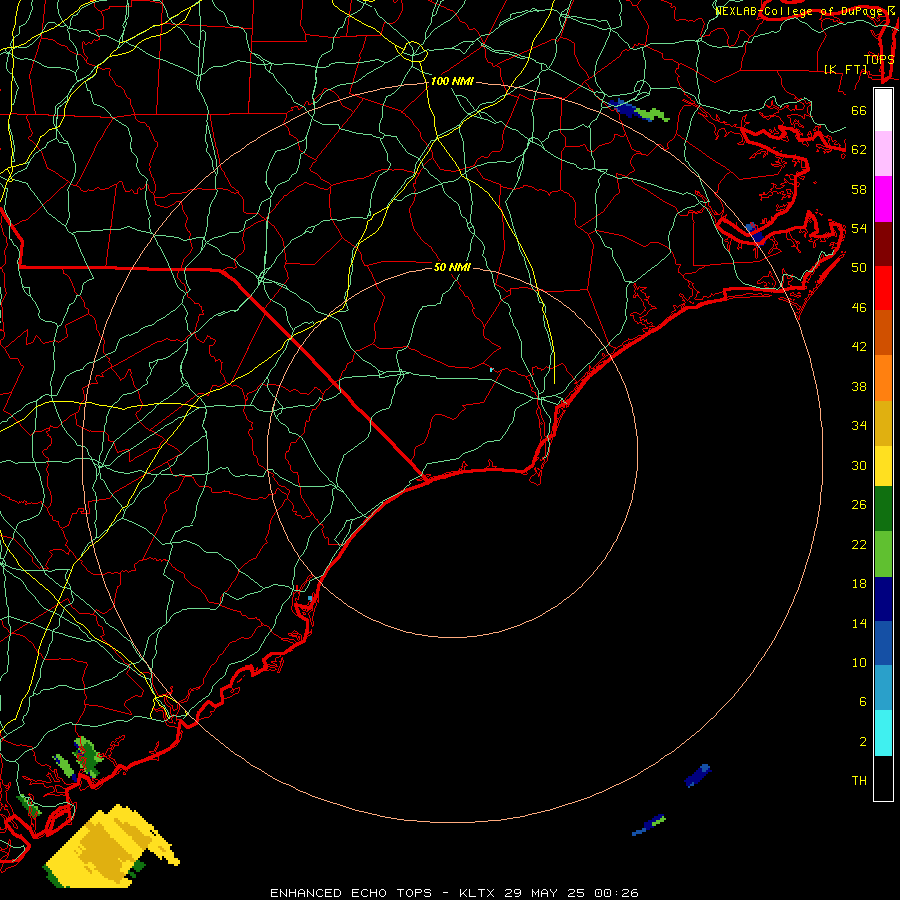Click the gold legend swatch

tap(883, 423)
